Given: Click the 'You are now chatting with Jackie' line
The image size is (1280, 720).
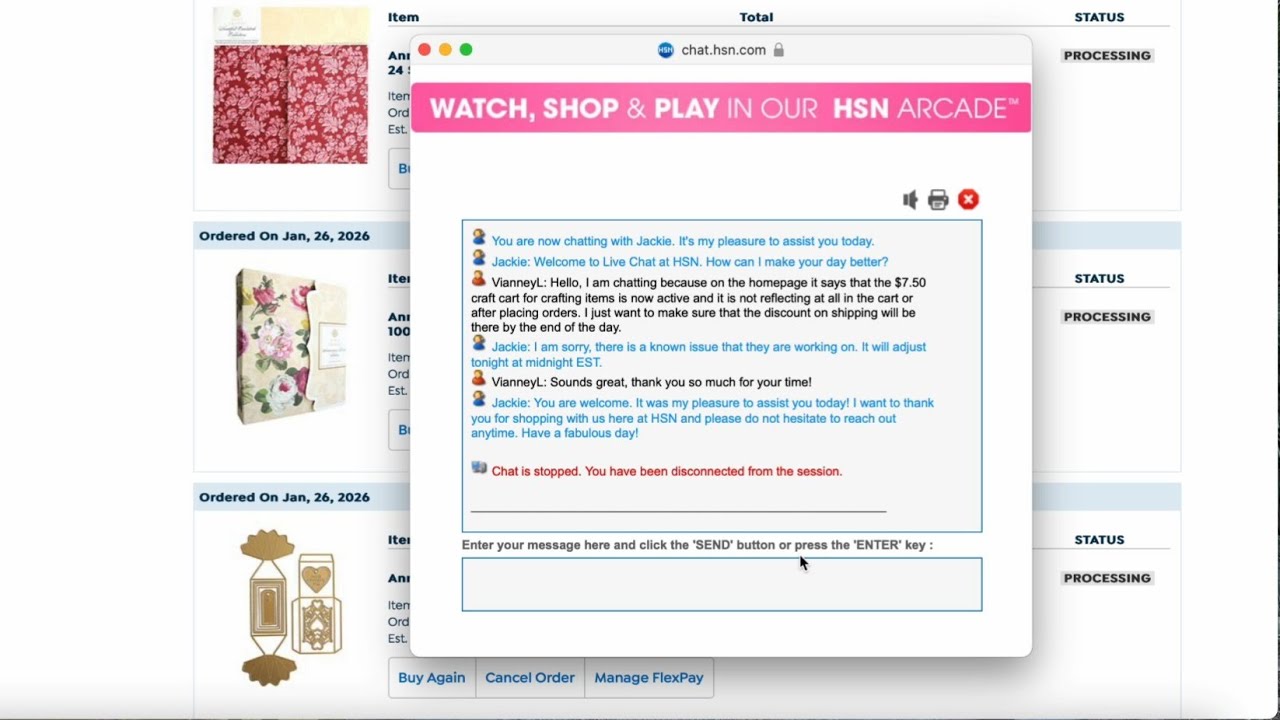Looking at the screenshot, I should 683,241.
